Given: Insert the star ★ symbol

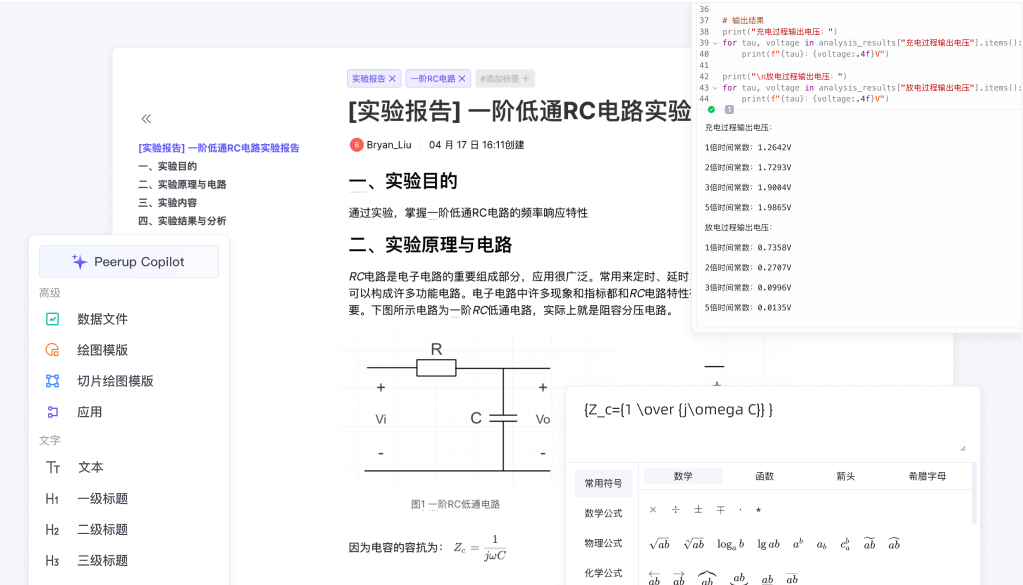Looking at the screenshot, I should click(x=758, y=510).
